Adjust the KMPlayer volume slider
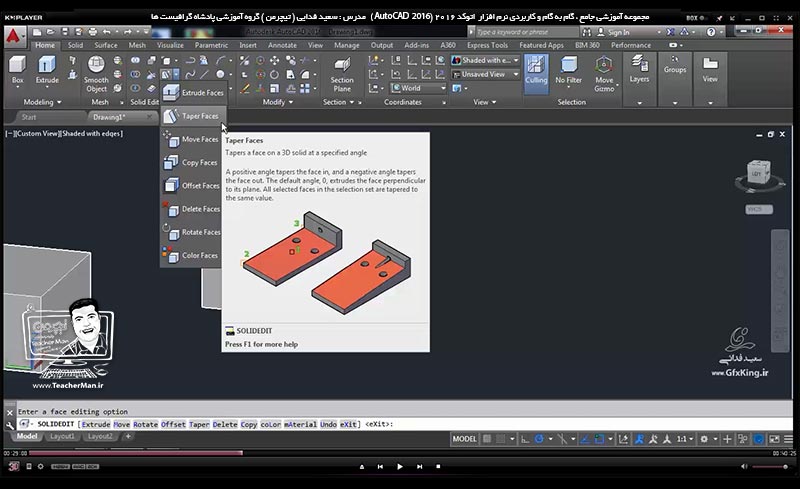This screenshot has width=800, height=489. (770, 467)
